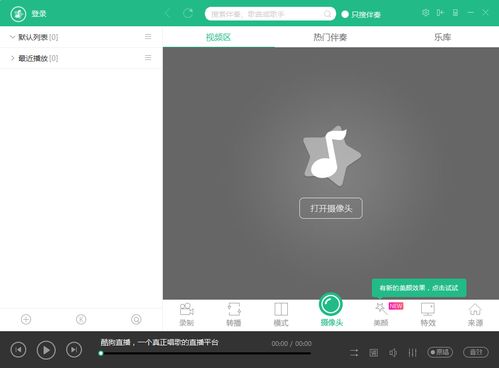Toggle the playback order mode icon
This screenshot has width=499, height=368.
[x=354, y=353]
